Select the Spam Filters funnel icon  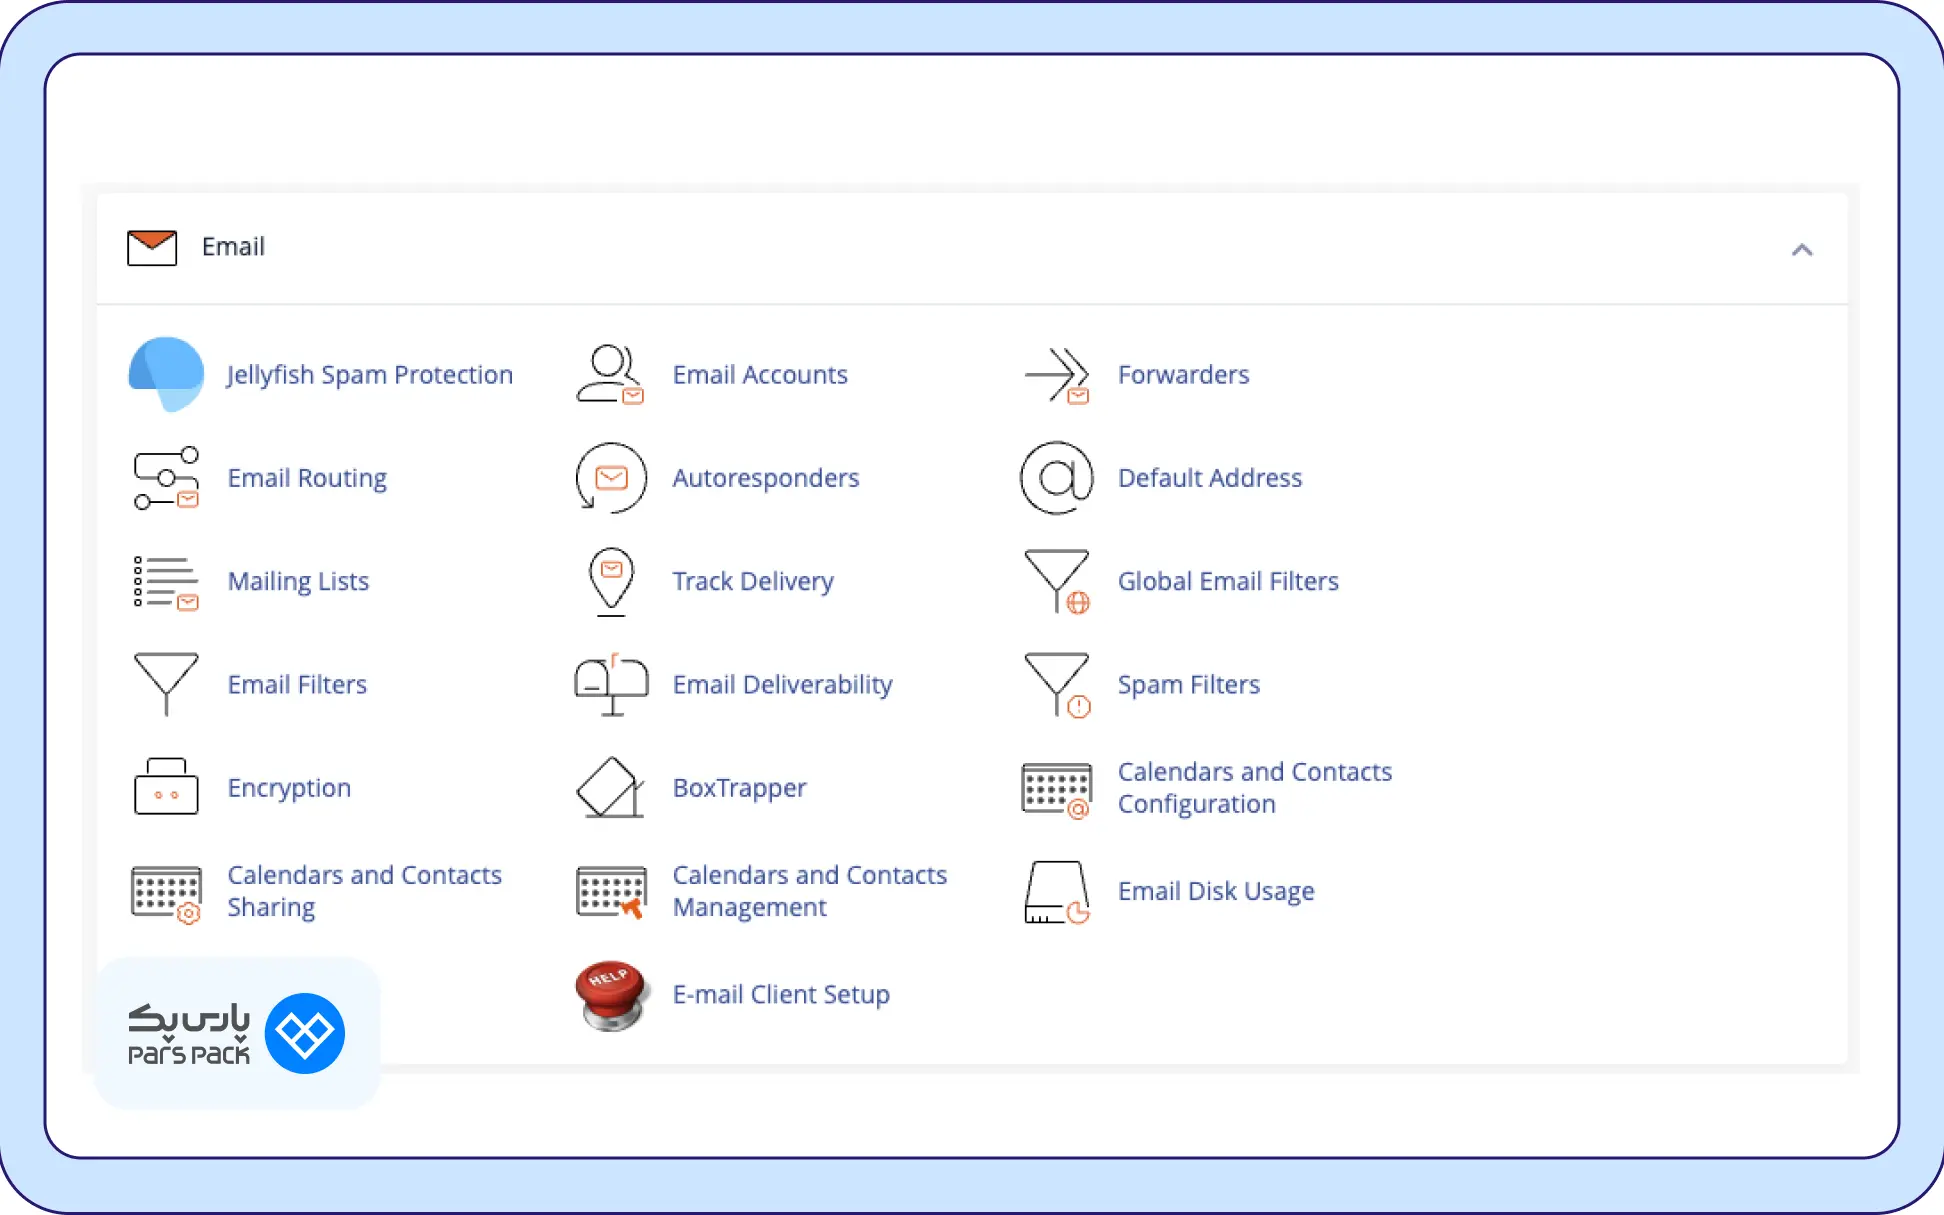1057,685
